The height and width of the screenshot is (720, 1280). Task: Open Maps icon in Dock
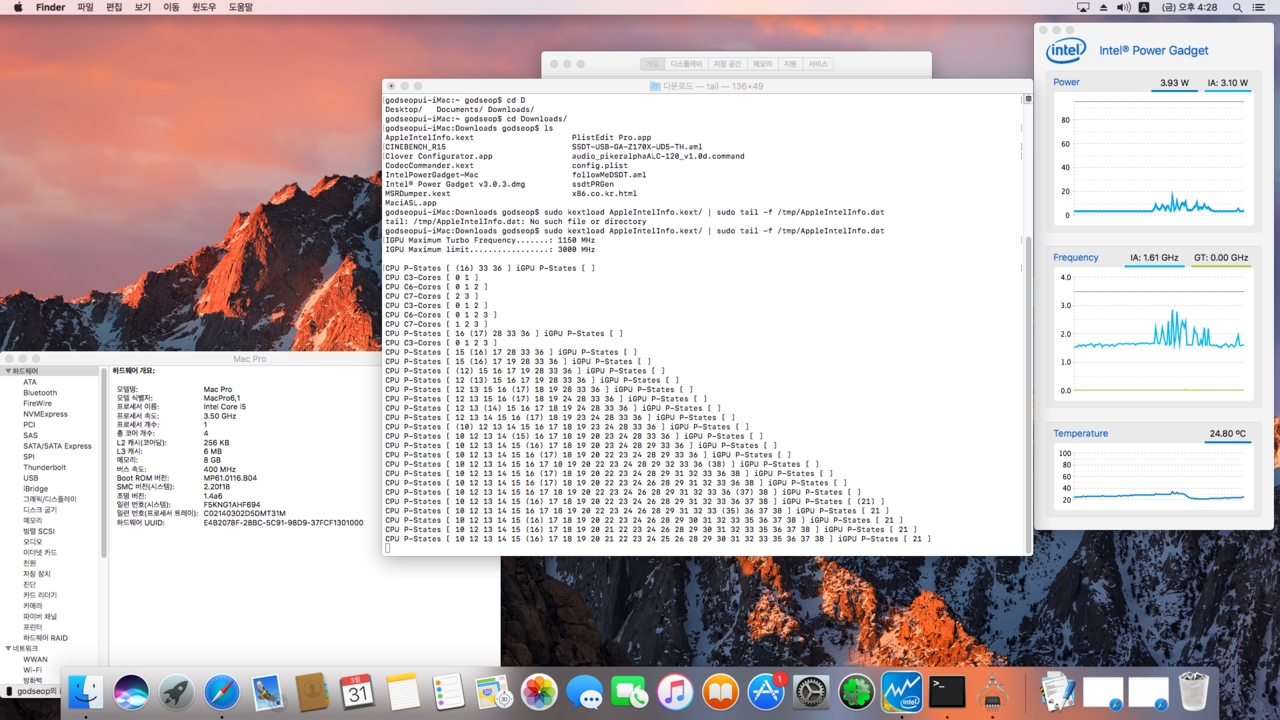pos(493,692)
